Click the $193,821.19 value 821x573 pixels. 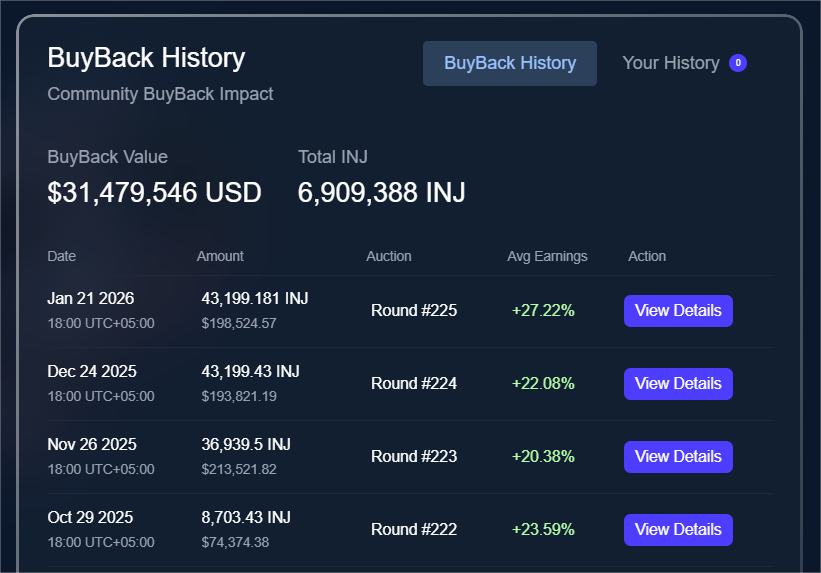point(239,396)
